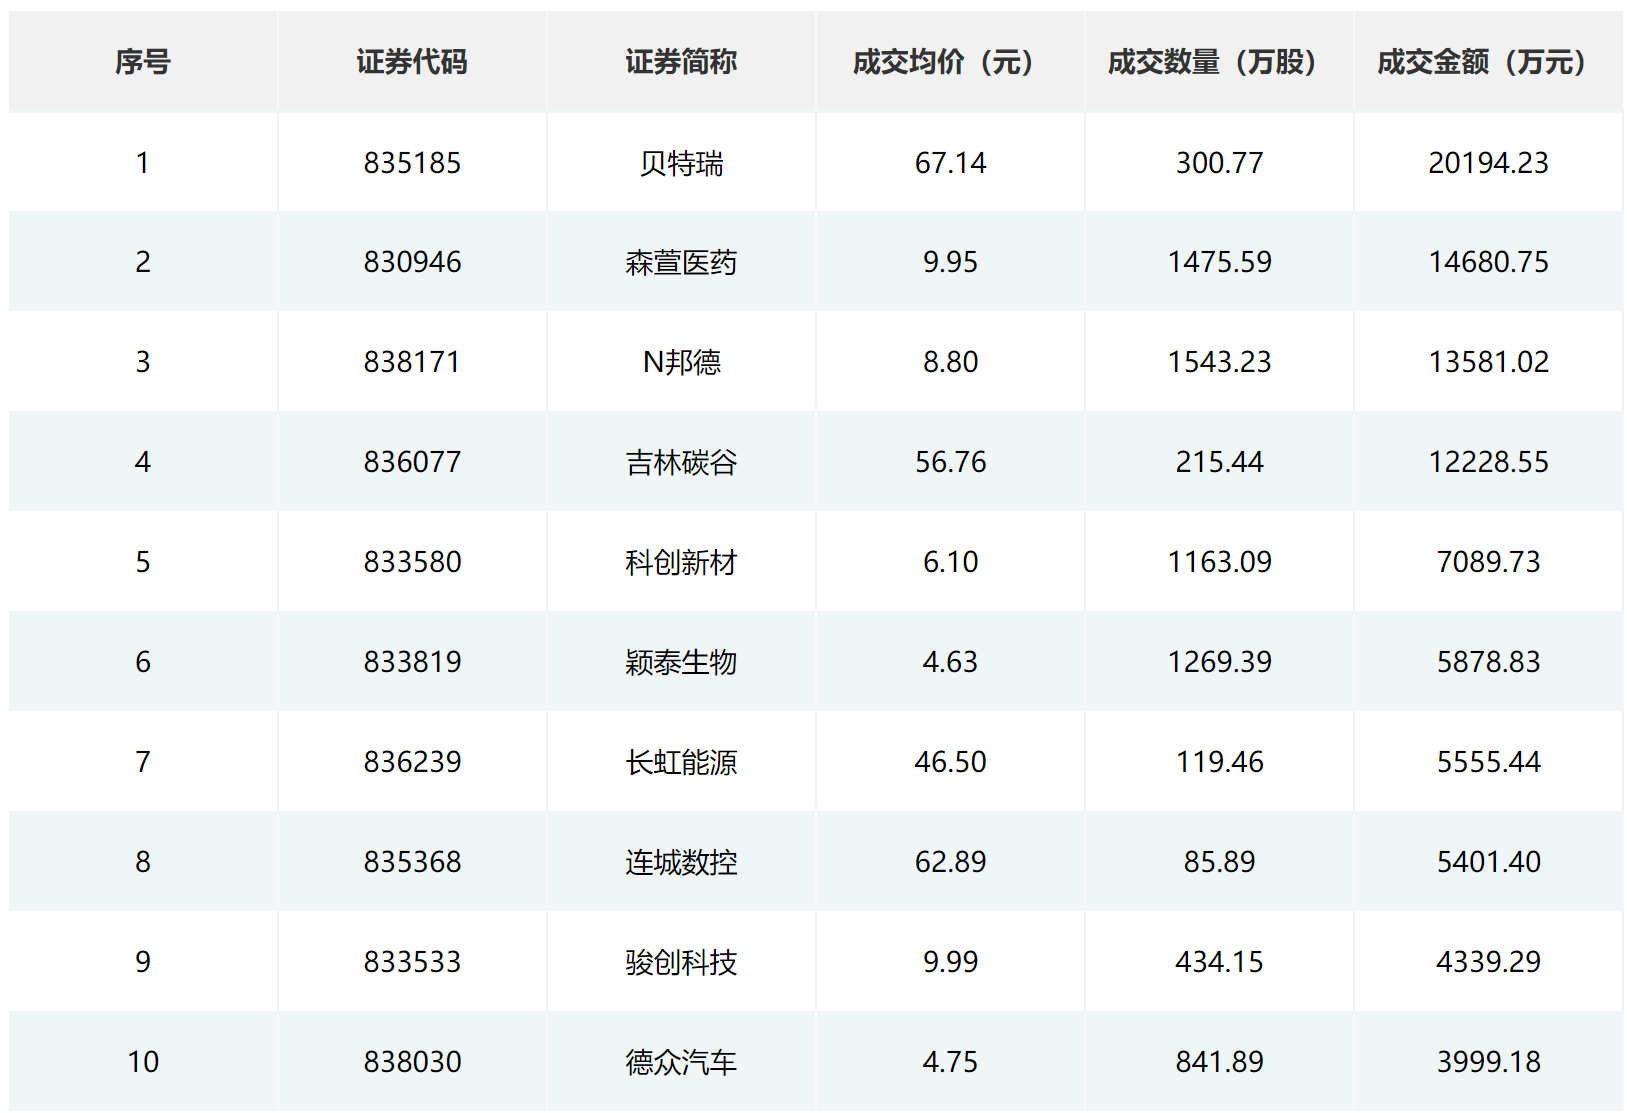The height and width of the screenshot is (1113, 1627).
Task: Click average price 4.63
Action: coord(950,662)
